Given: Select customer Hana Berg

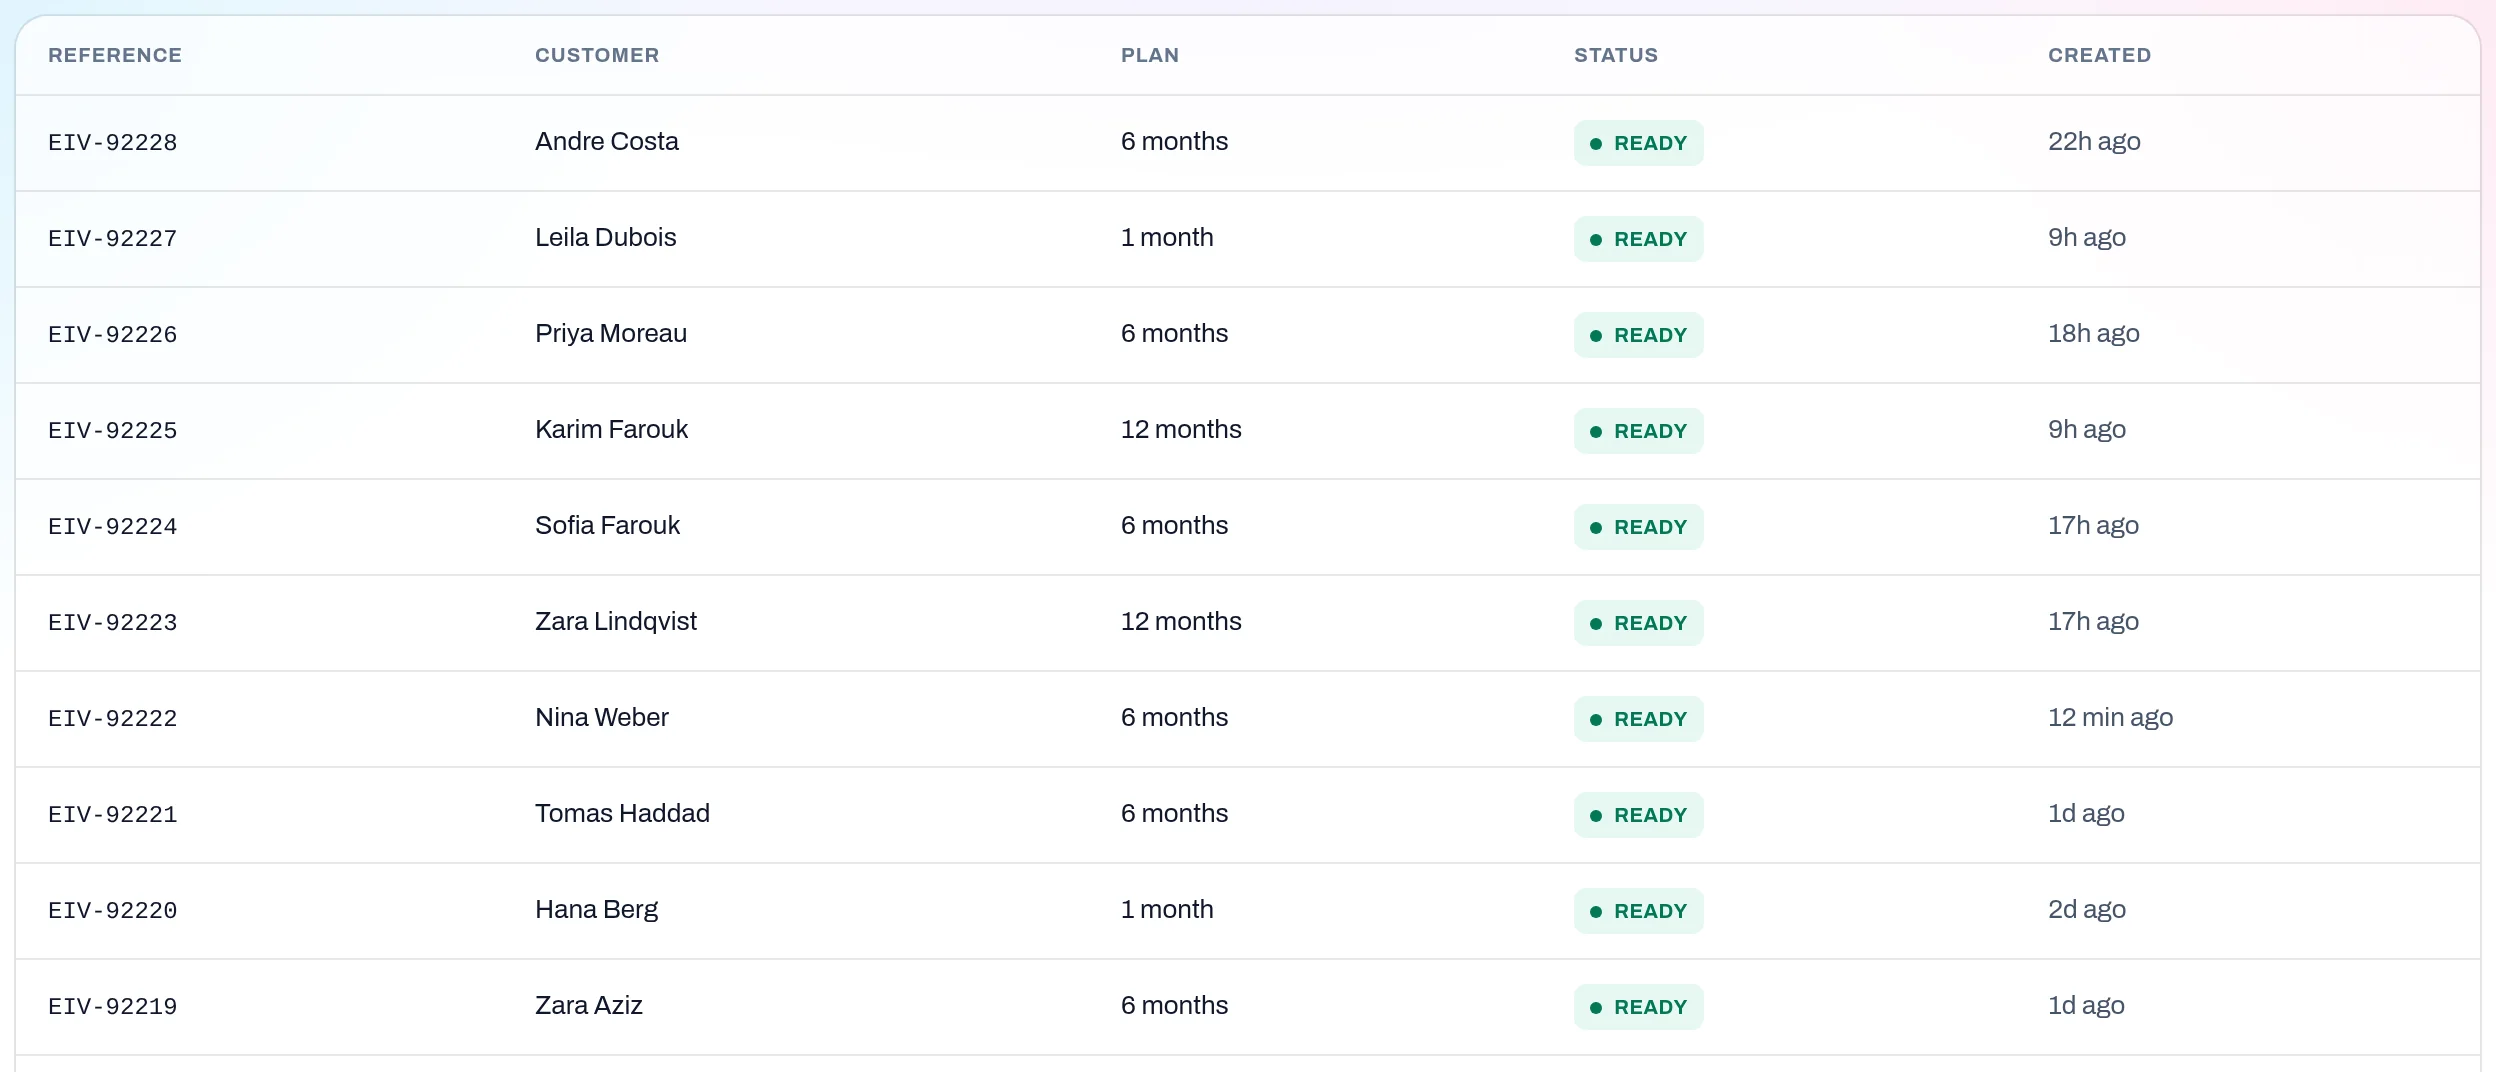Looking at the screenshot, I should pyautogui.click(x=597, y=910).
